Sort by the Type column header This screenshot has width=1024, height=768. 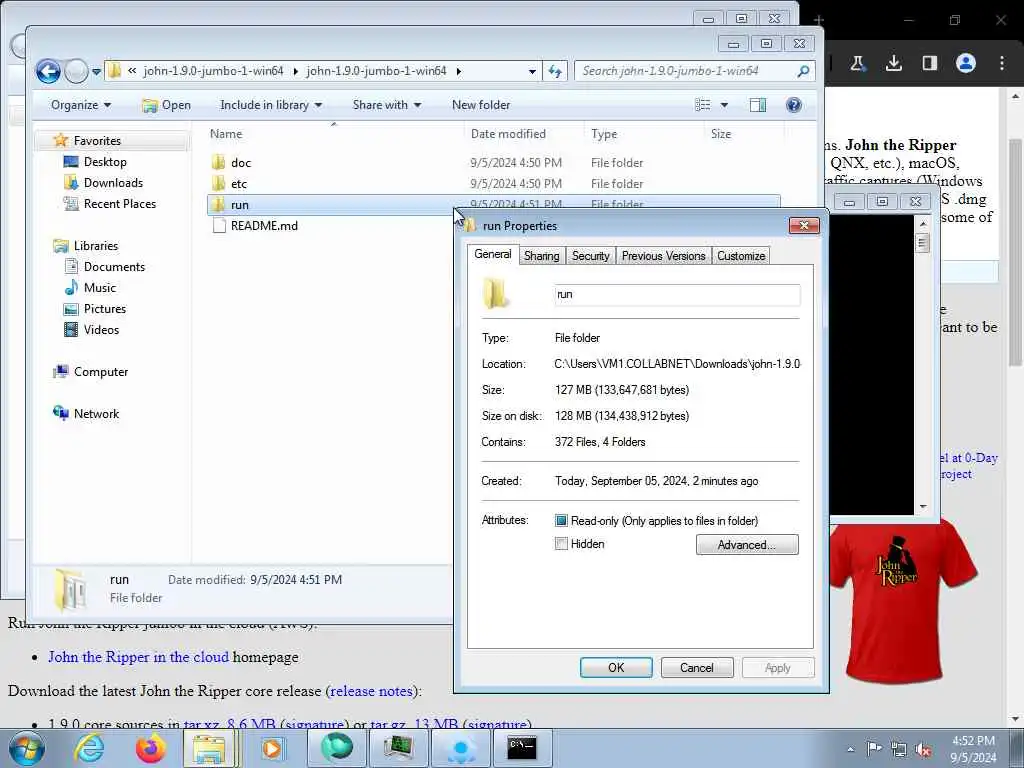(604, 134)
